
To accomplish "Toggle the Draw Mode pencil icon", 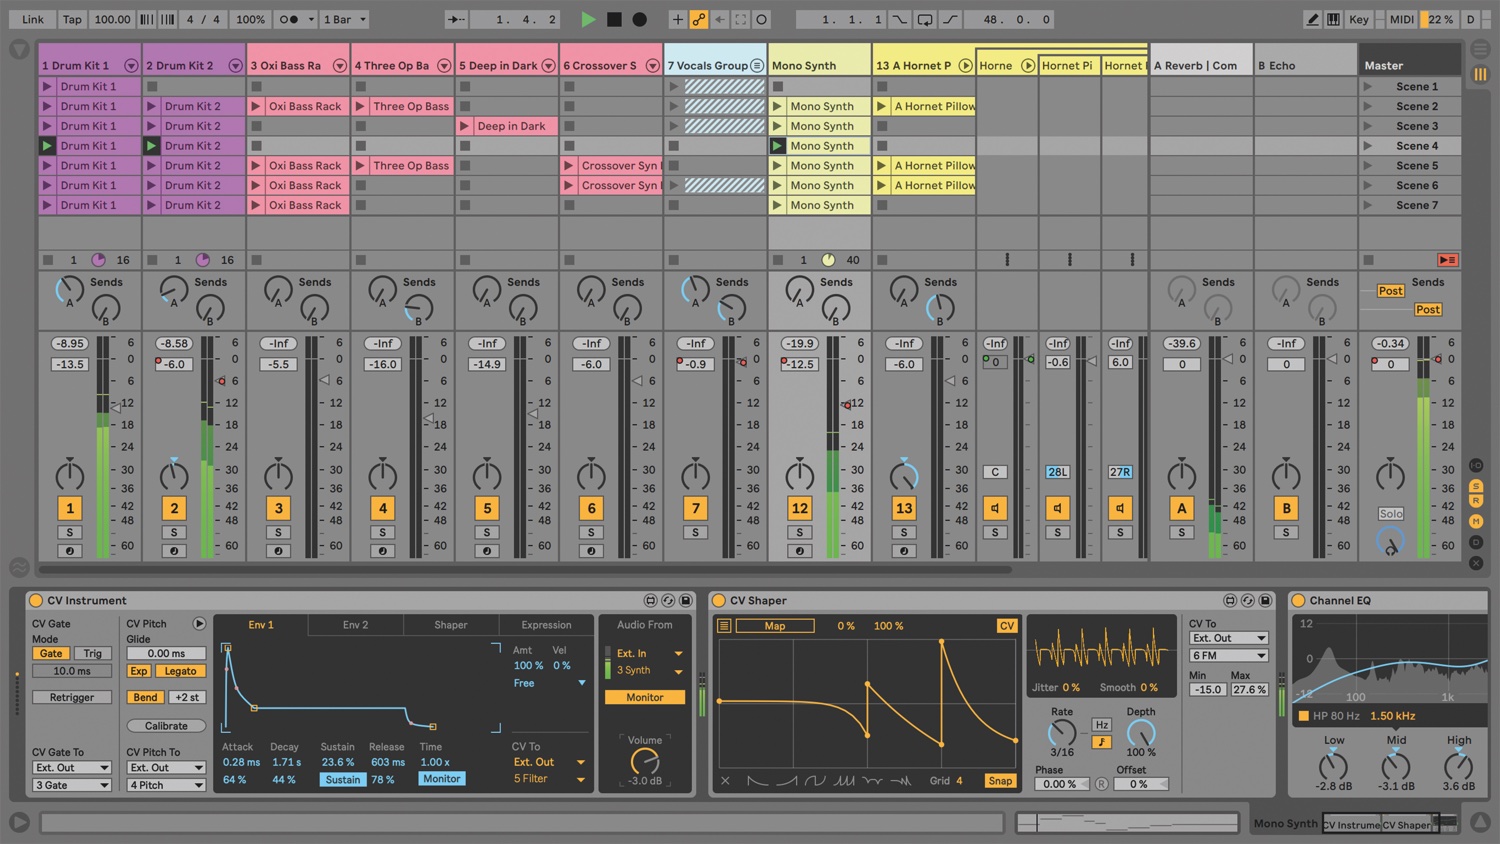I will pyautogui.click(x=1313, y=19).
